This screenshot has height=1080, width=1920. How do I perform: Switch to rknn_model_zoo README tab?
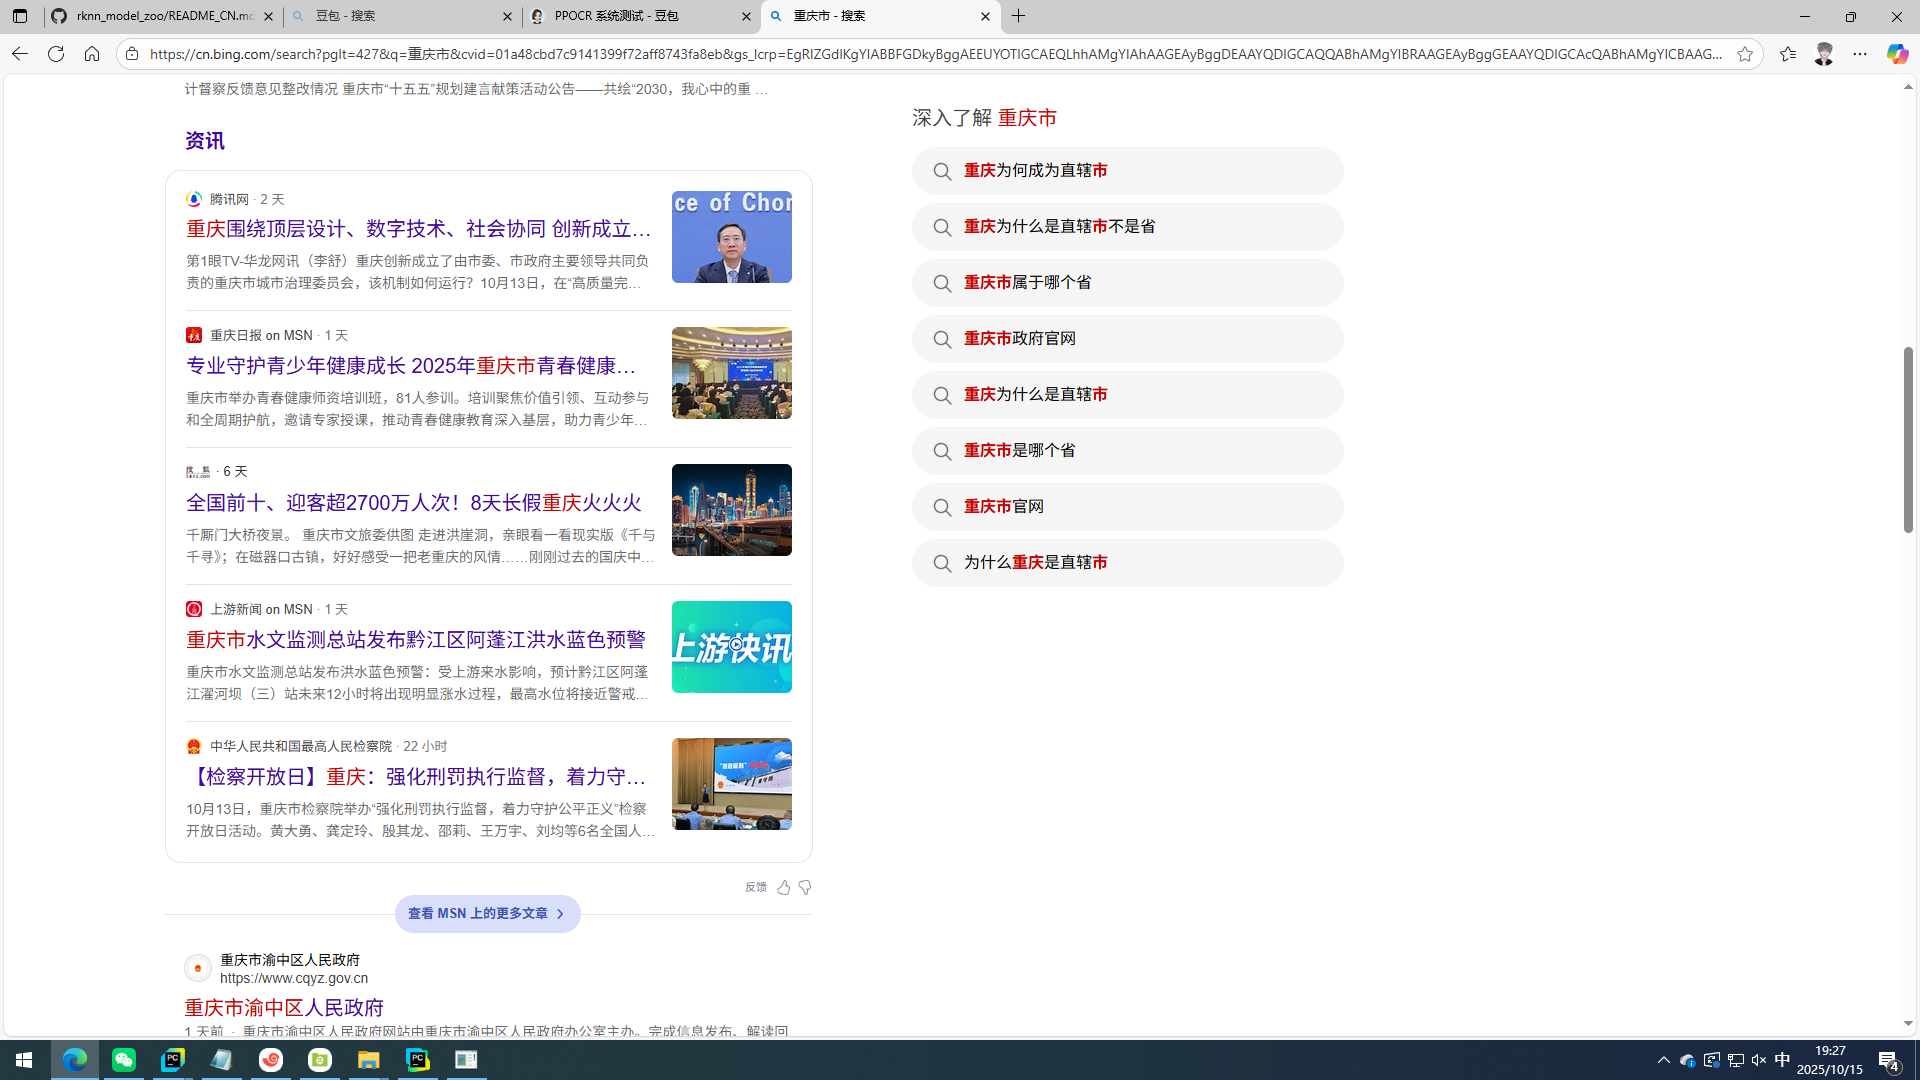click(x=160, y=16)
